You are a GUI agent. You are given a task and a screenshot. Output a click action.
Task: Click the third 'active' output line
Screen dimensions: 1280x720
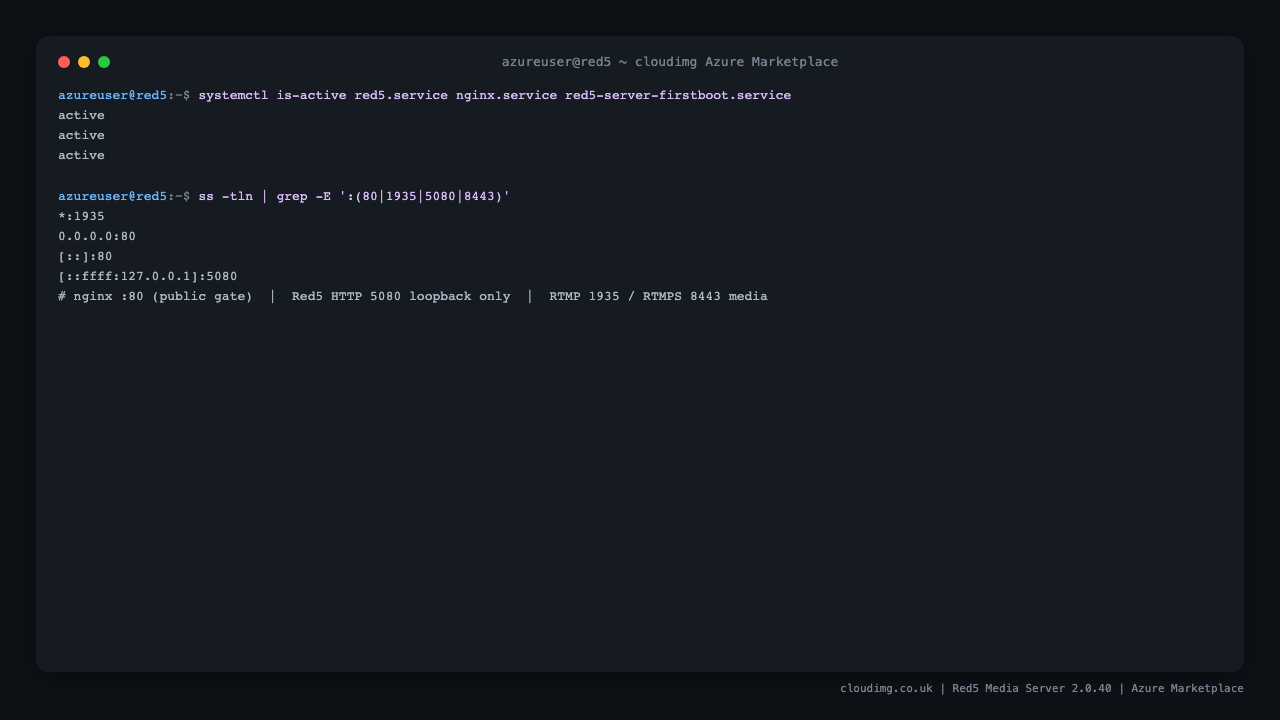coord(81,156)
